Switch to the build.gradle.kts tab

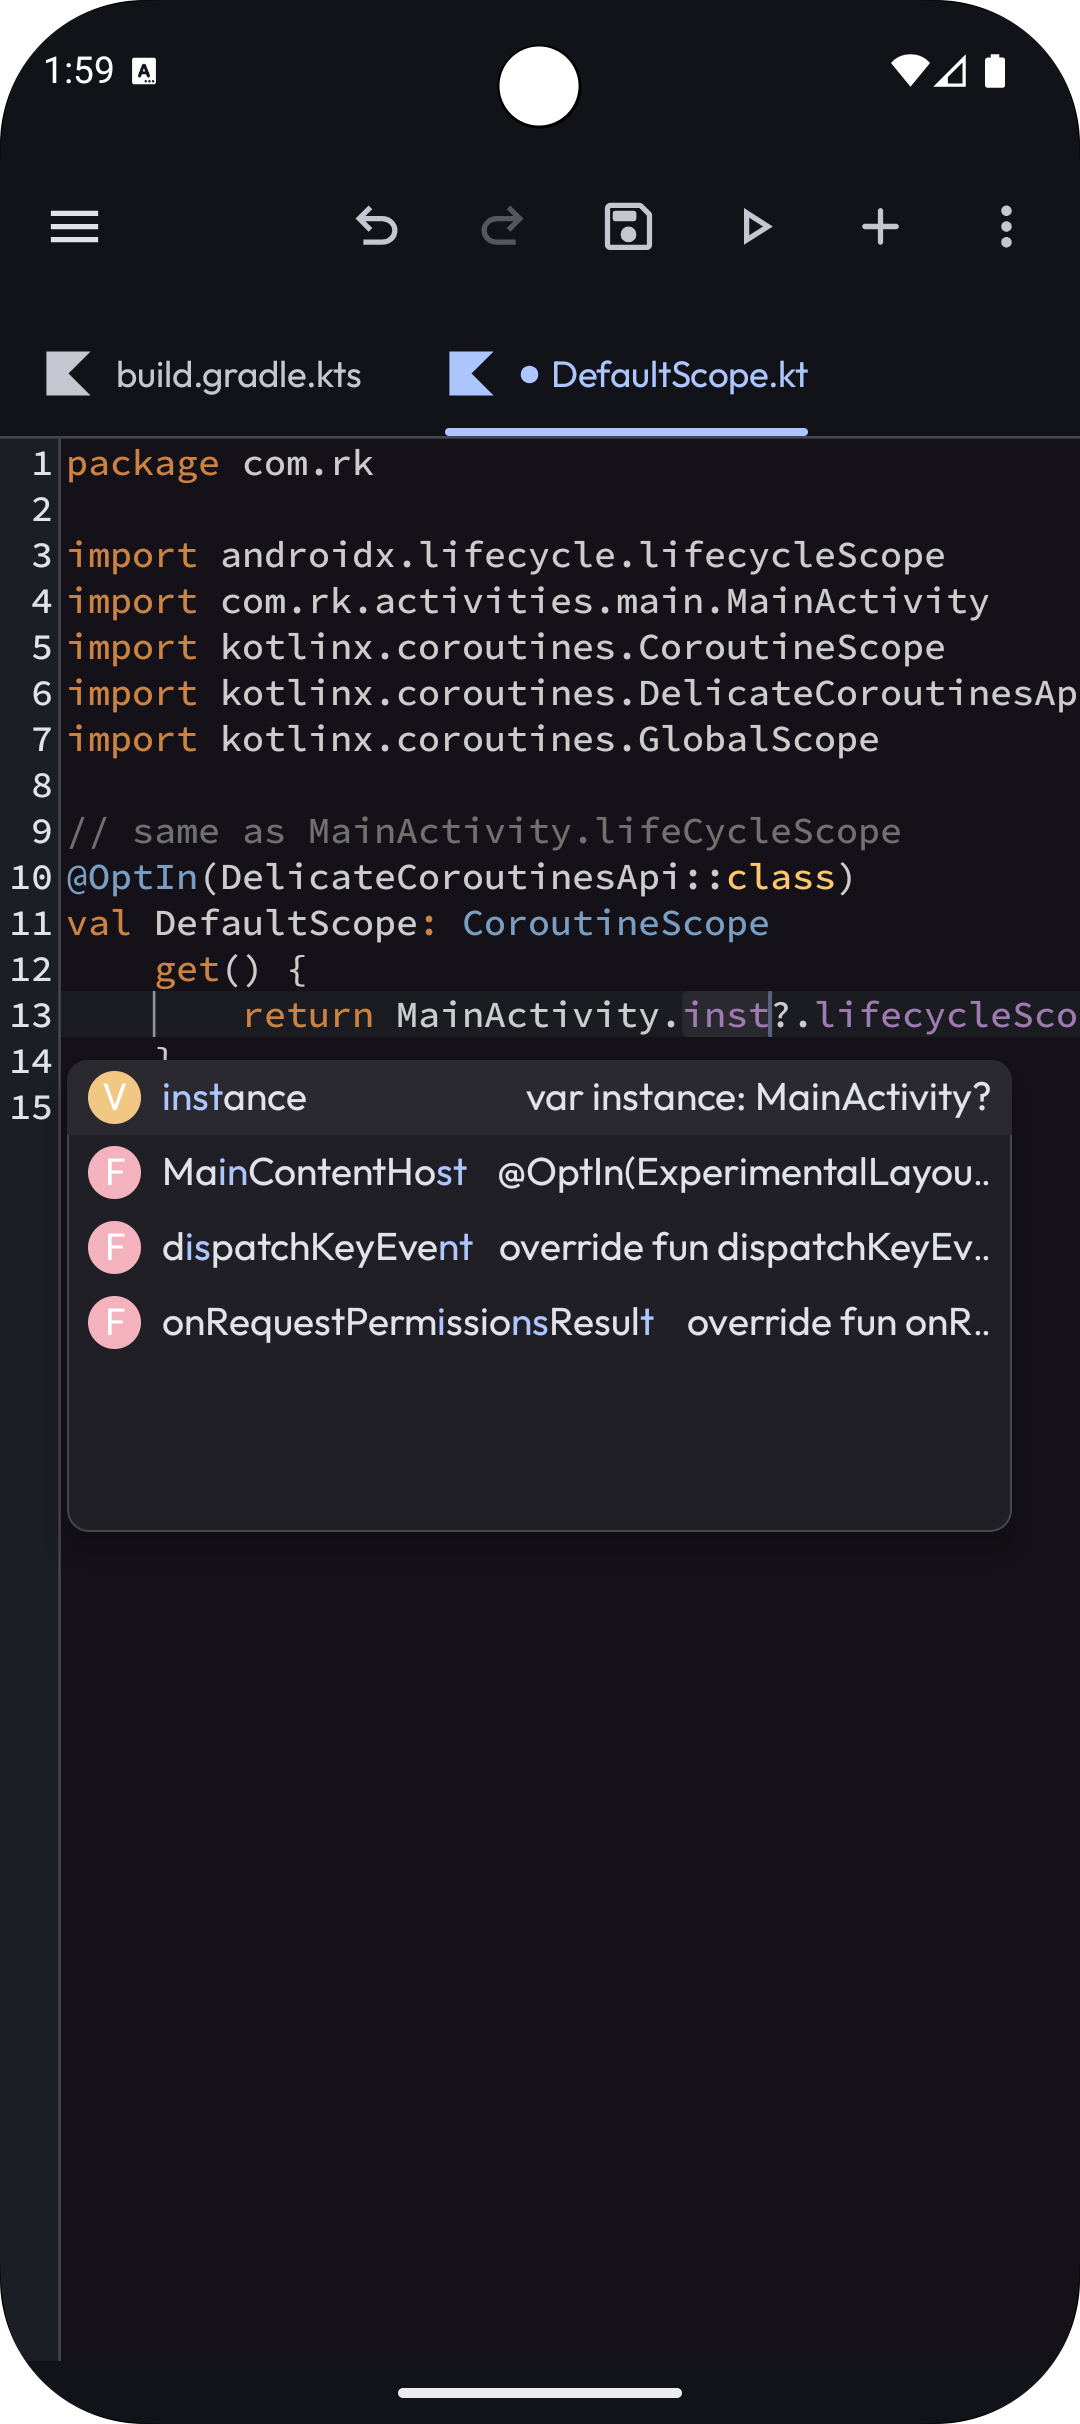click(x=204, y=375)
